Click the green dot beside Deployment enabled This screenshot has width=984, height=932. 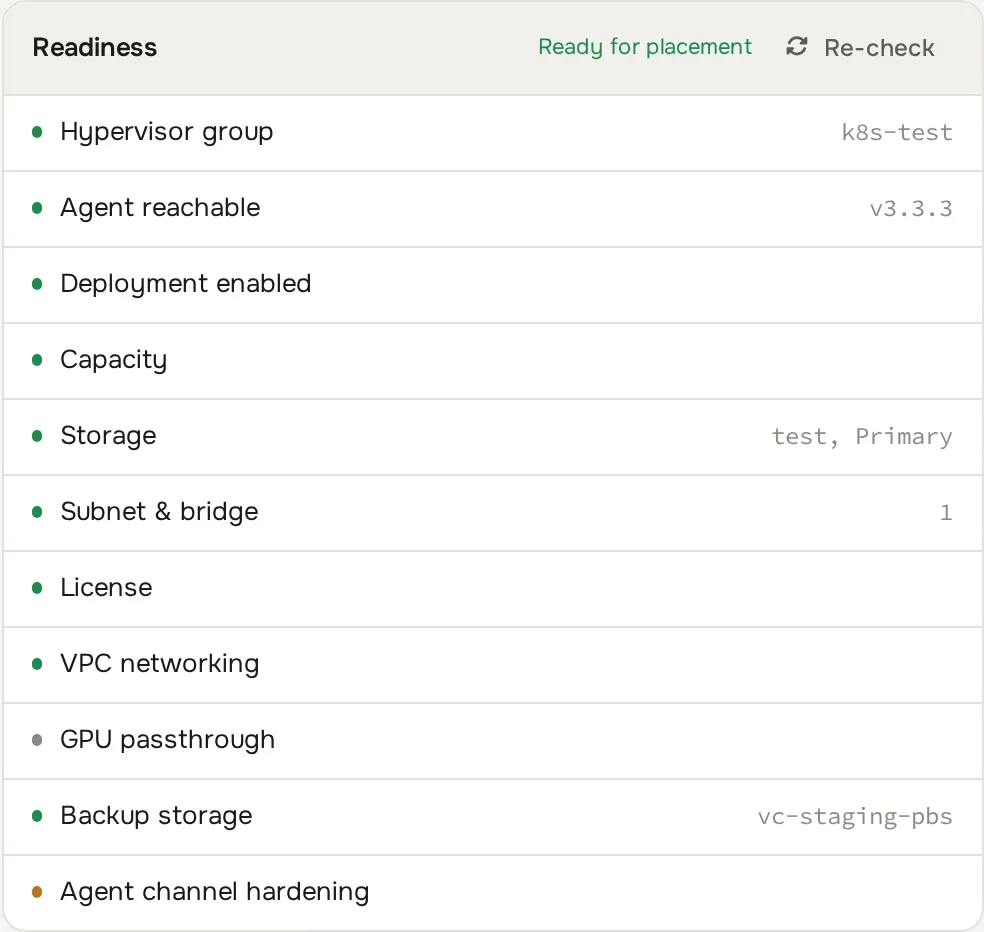[x=37, y=284]
